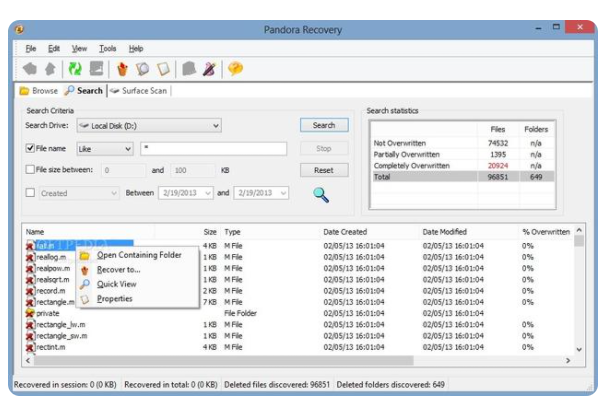
Task: Click the yellow Help bubble toolbar icon
Action: [x=236, y=68]
